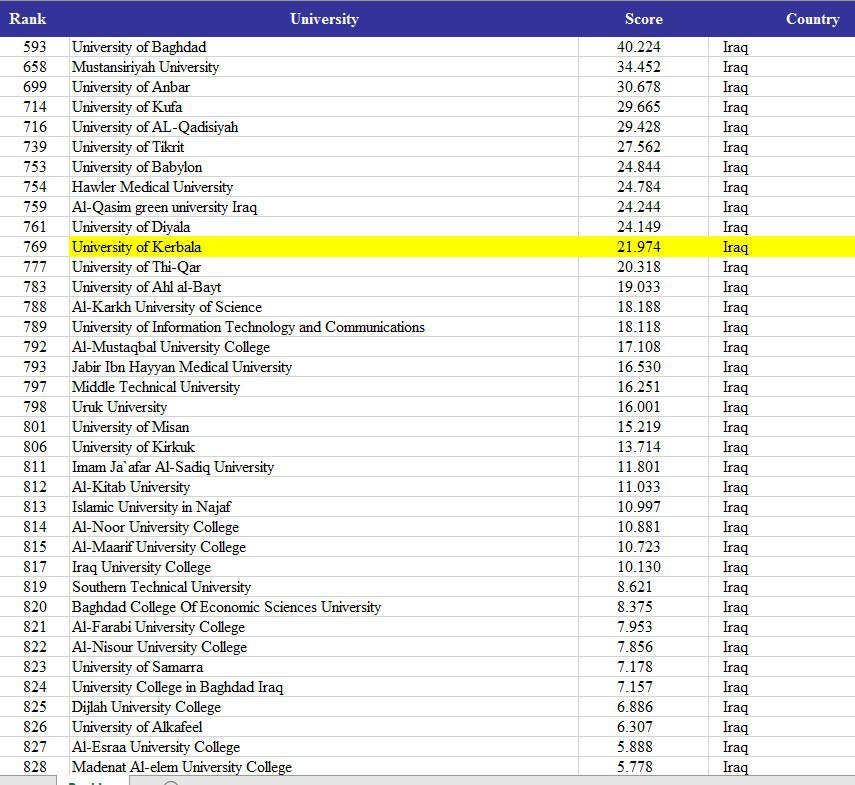Select the Southern Technical University cell
This screenshot has height=785, width=855.
click(x=324, y=587)
